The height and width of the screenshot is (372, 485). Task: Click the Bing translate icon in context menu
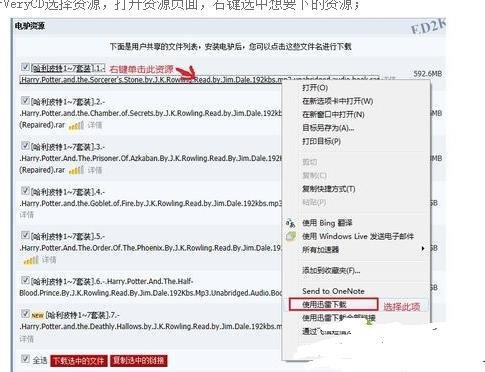pos(290,223)
